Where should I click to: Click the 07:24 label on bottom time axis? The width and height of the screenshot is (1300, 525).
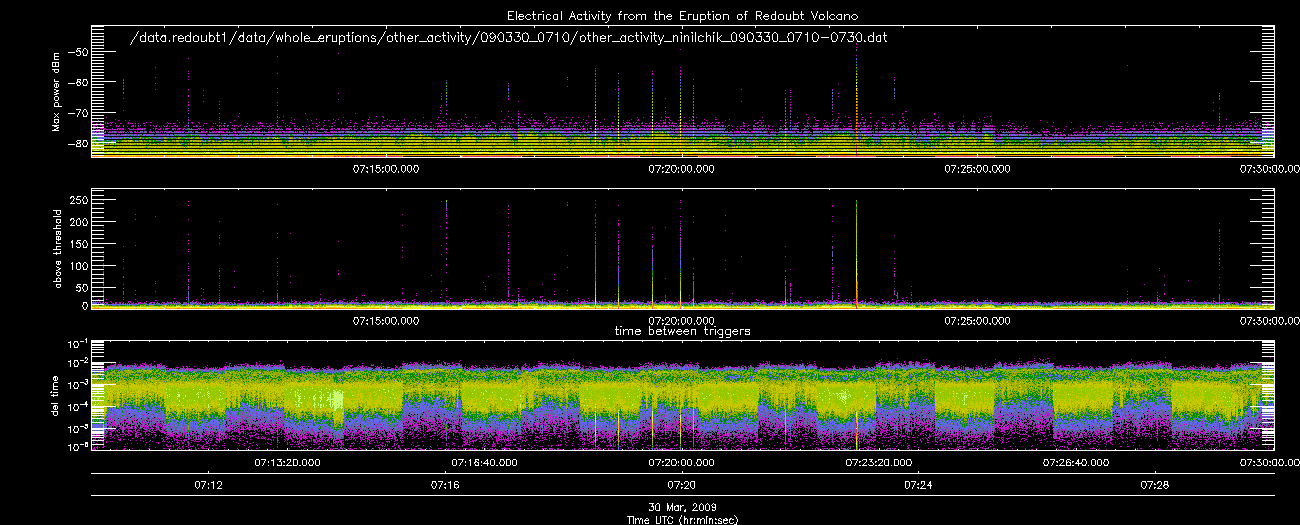pos(918,485)
